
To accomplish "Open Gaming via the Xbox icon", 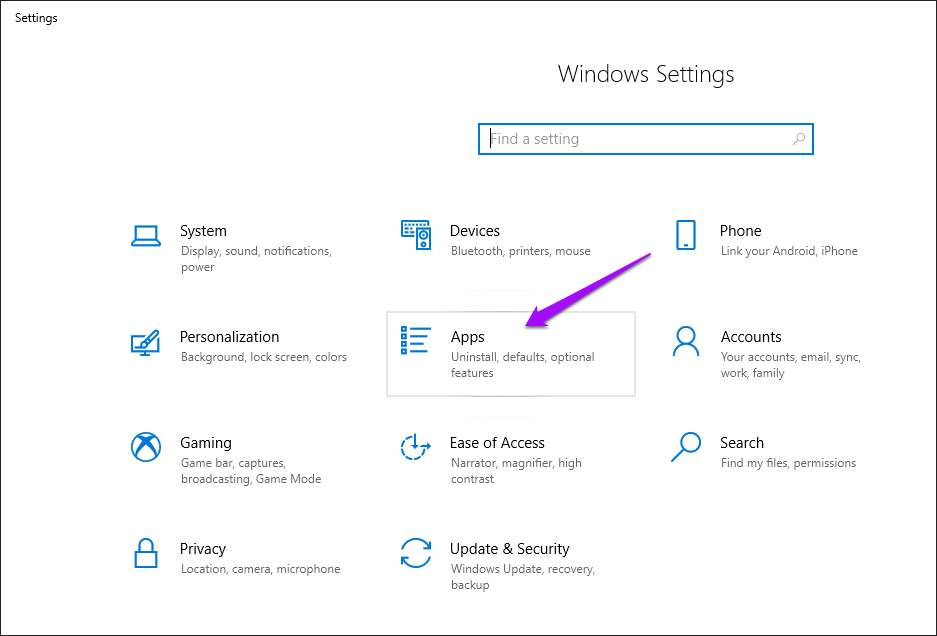I will [x=146, y=447].
